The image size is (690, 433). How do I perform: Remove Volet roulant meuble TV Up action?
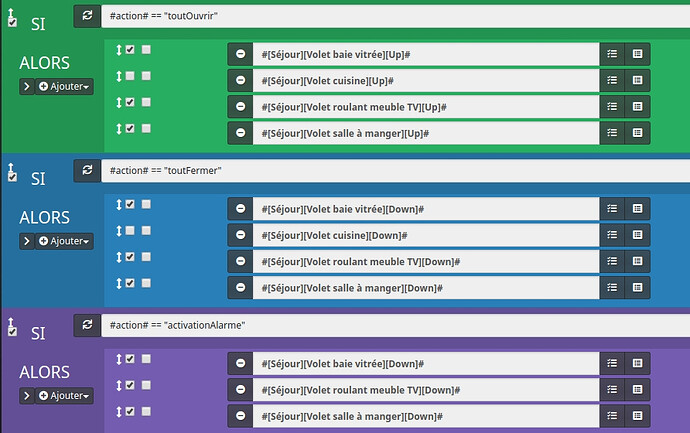(240, 107)
